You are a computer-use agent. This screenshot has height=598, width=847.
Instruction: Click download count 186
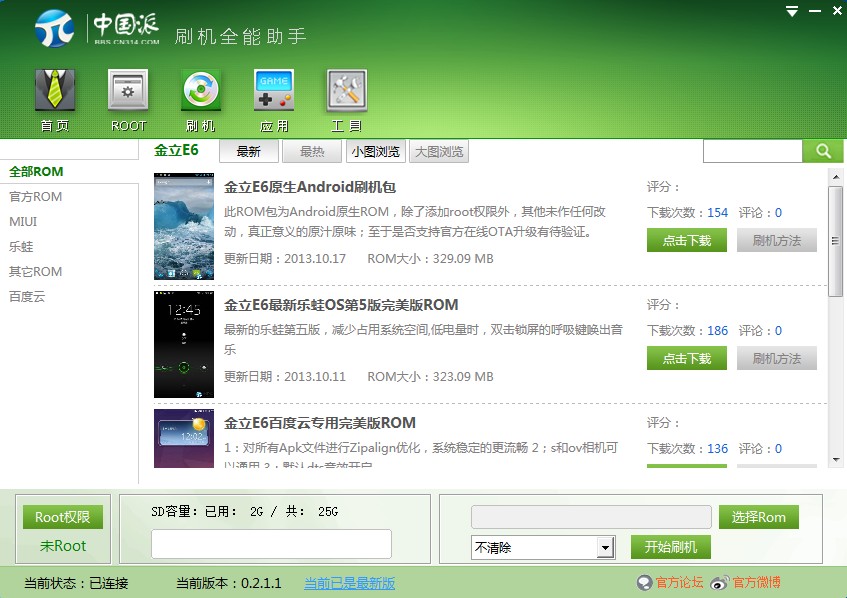[x=718, y=330]
